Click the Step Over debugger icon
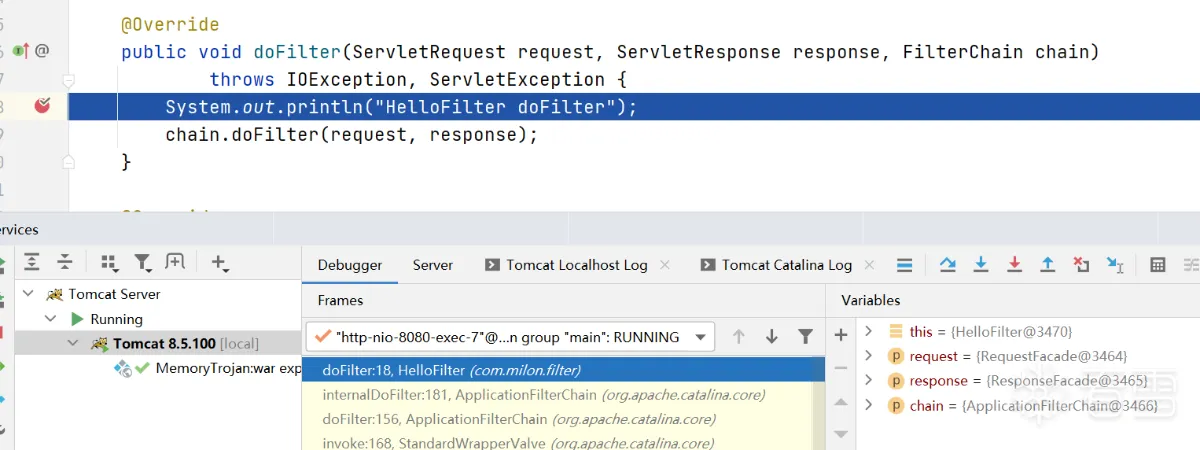1200x450 pixels. pos(948,265)
